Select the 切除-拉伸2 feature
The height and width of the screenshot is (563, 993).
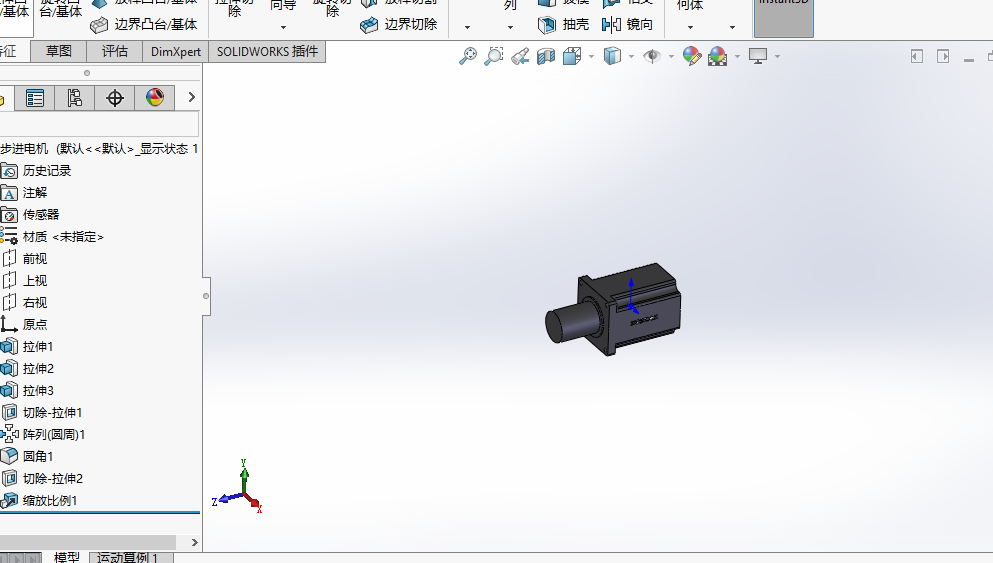(x=42, y=478)
